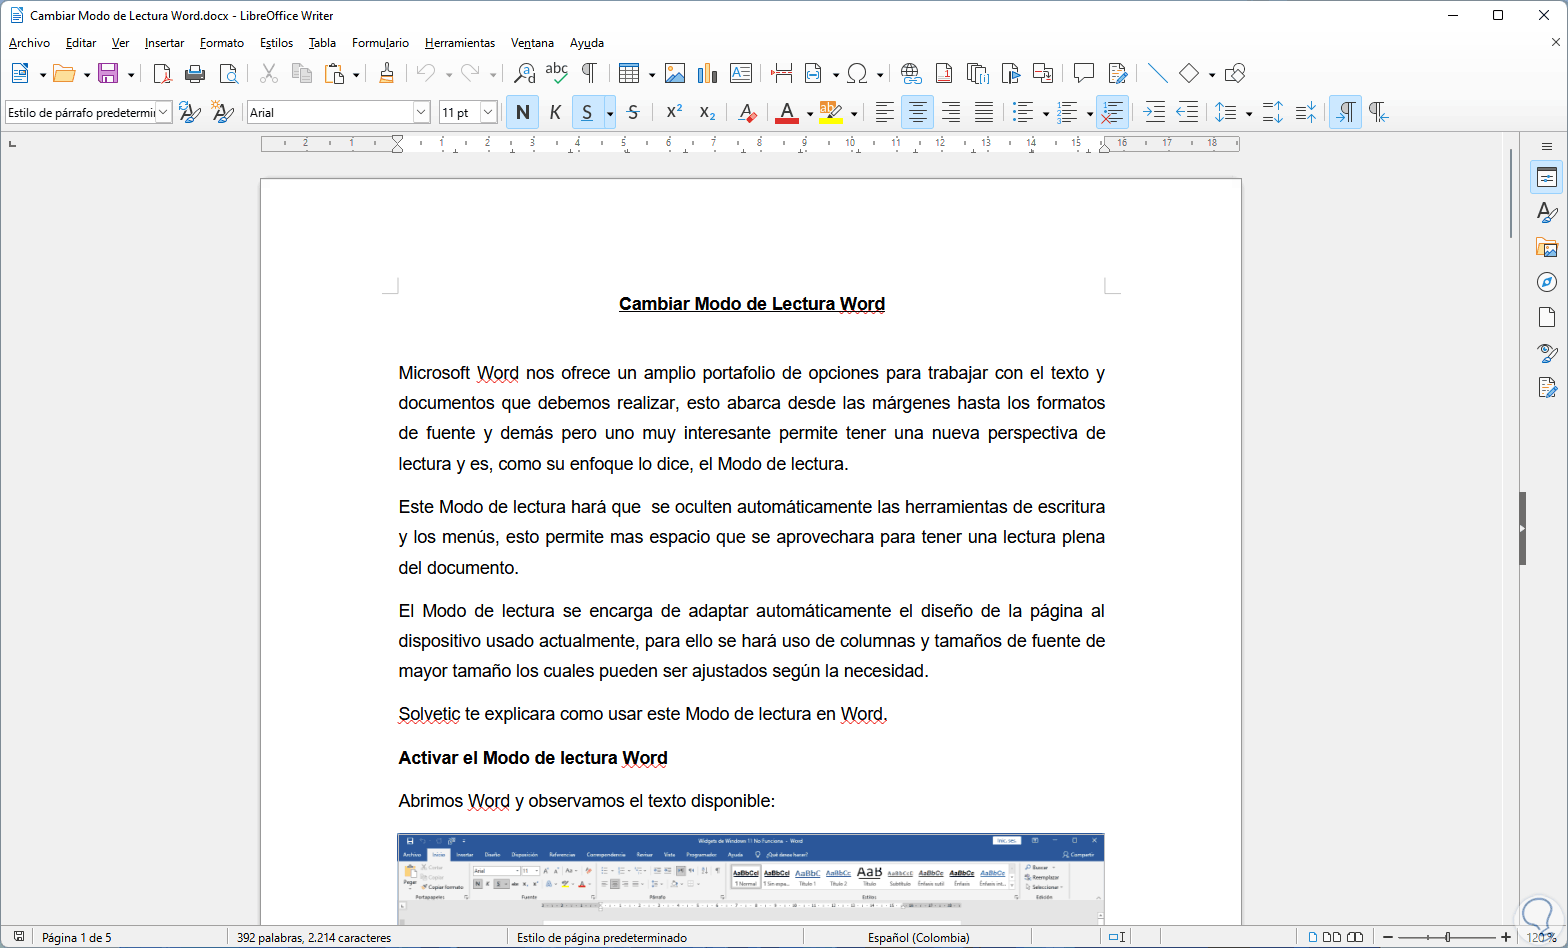Screen dimensions: 1568x948
Task: Paste from clipboard icon
Action: click(x=335, y=73)
